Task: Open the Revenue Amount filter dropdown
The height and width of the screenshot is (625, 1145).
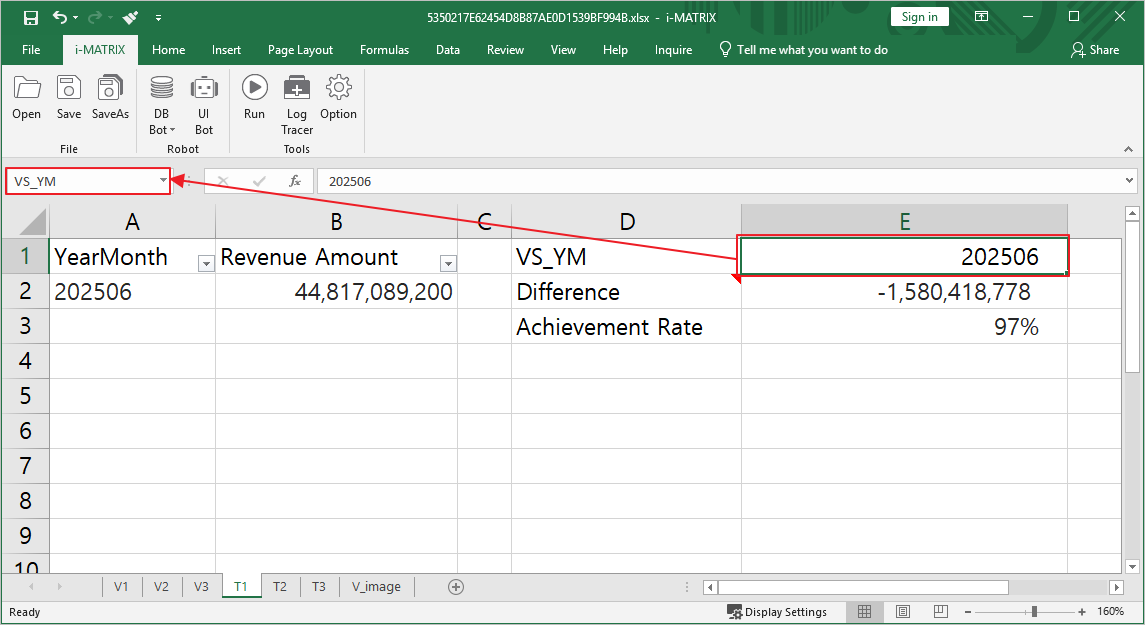Action: pyautogui.click(x=448, y=264)
